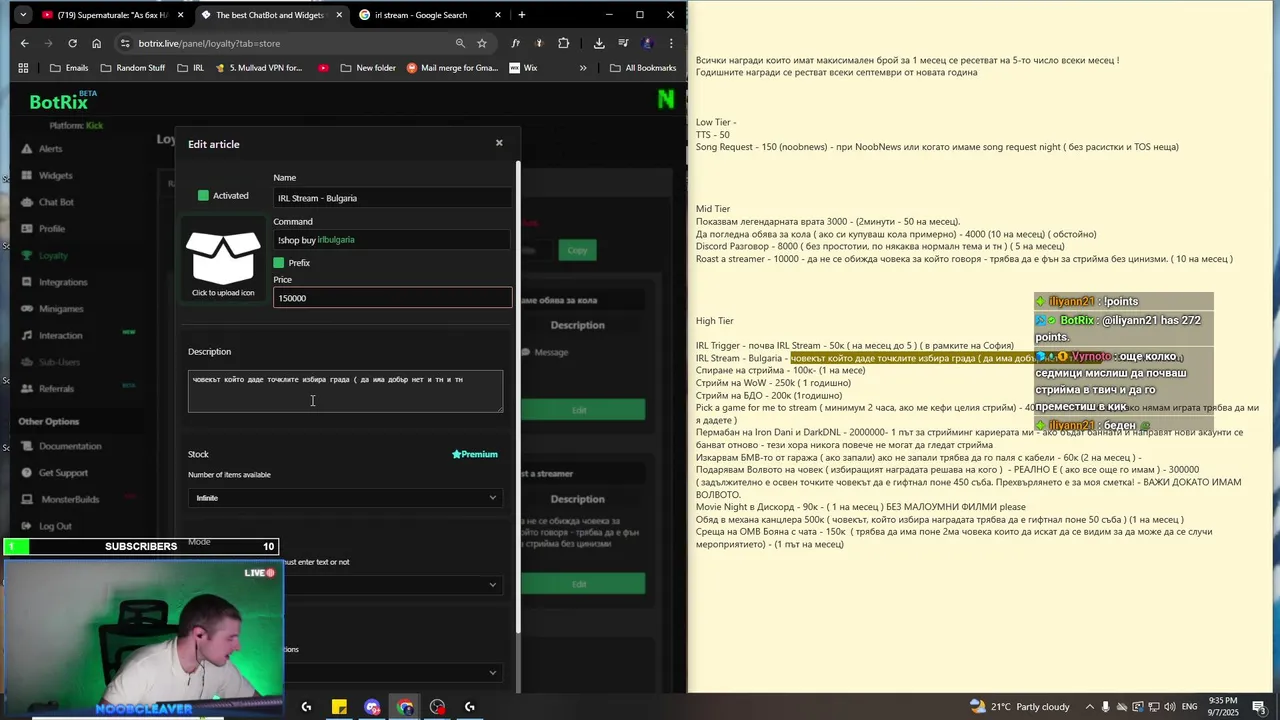Click the address bar URL botrix.live
The width and height of the screenshot is (1280, 720).
[210, 43]
